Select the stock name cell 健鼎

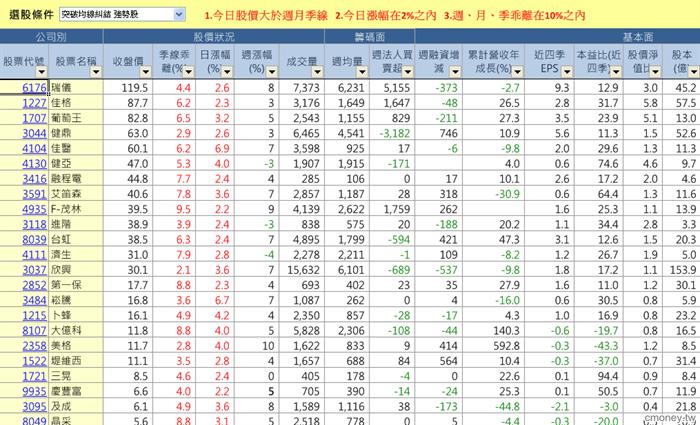point(76,133)
